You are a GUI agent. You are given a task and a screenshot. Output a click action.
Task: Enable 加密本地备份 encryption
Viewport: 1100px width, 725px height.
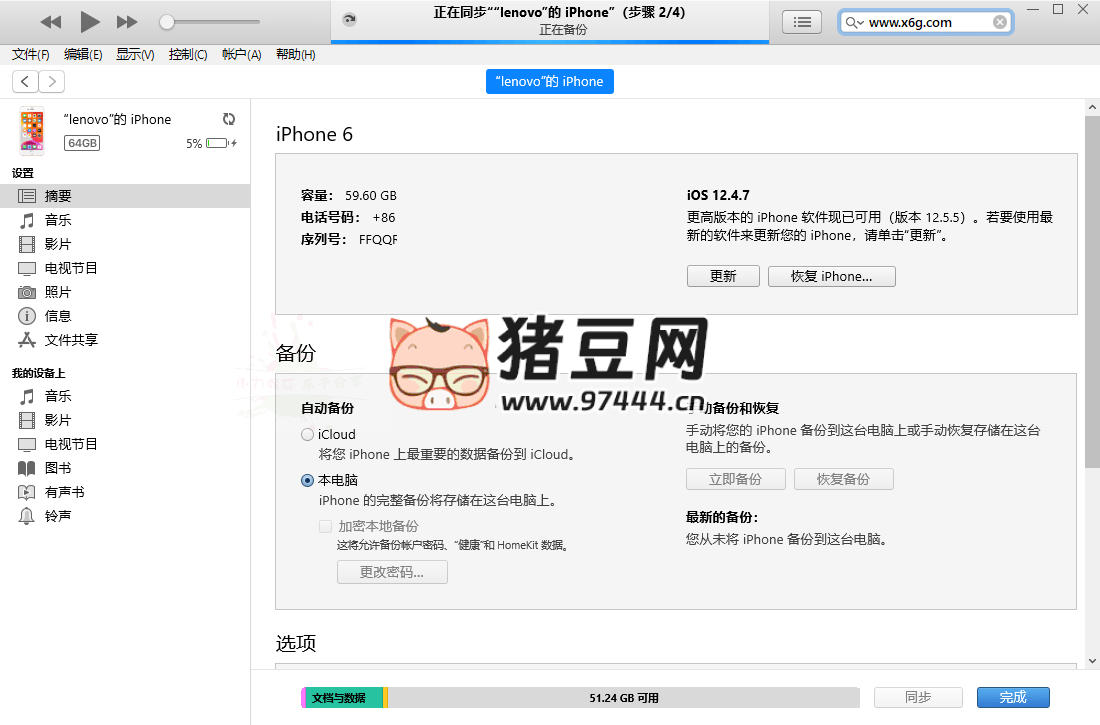[325, 525]
